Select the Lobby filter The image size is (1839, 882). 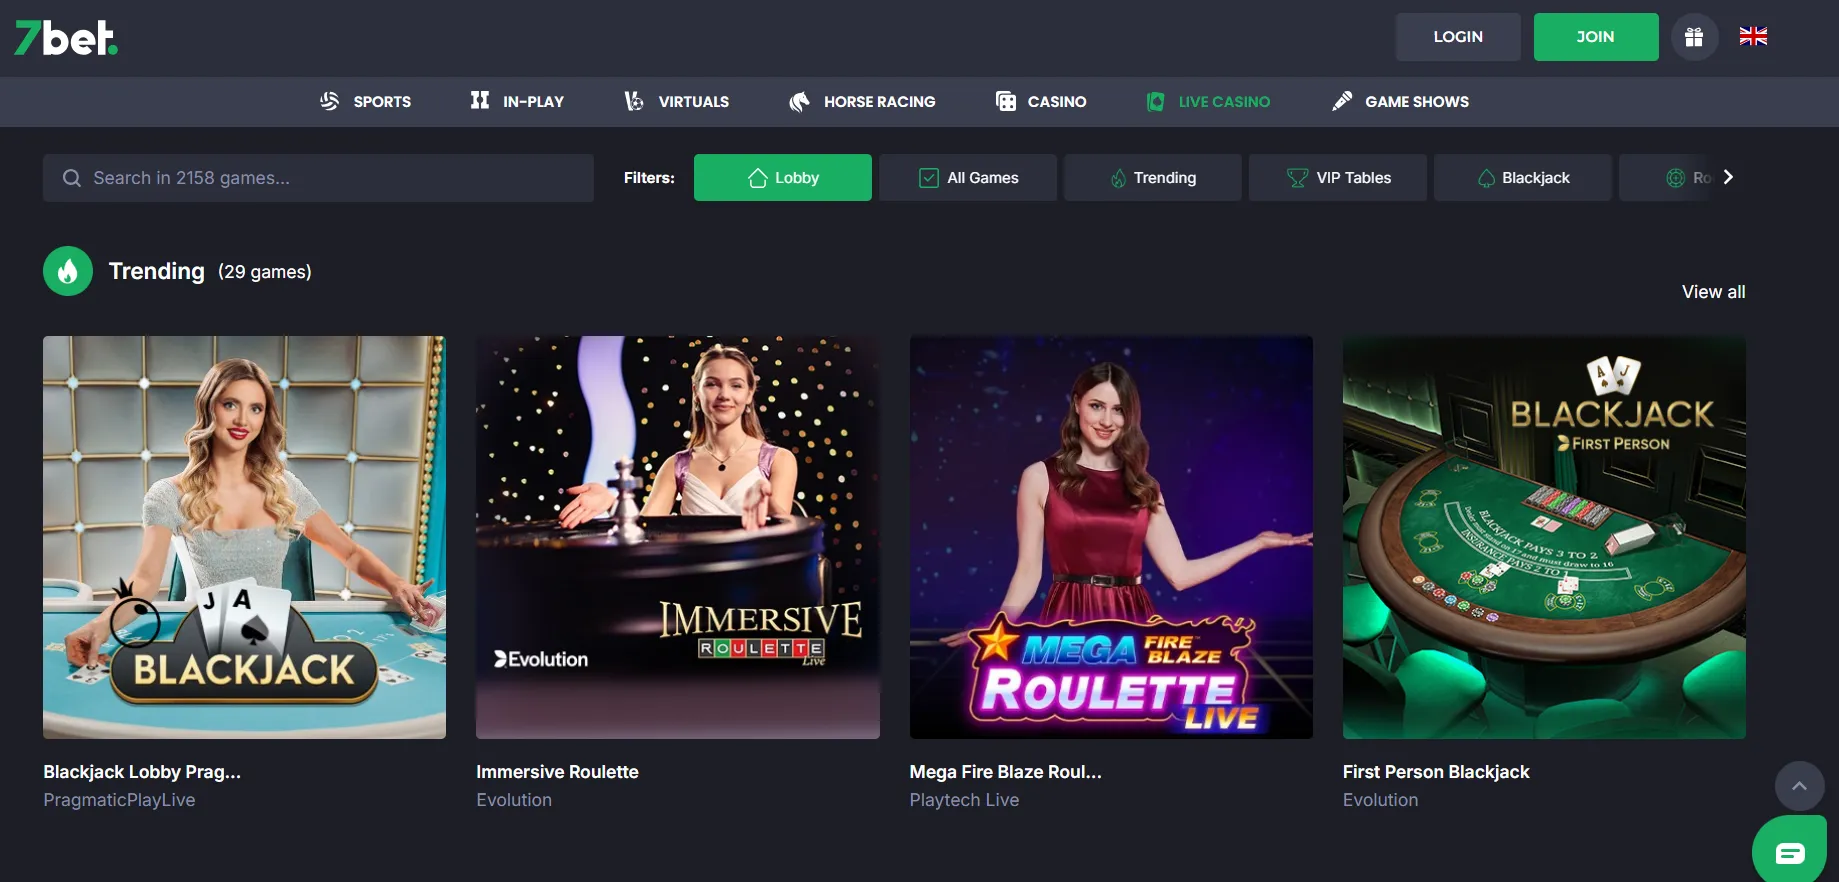click(783, 178)
